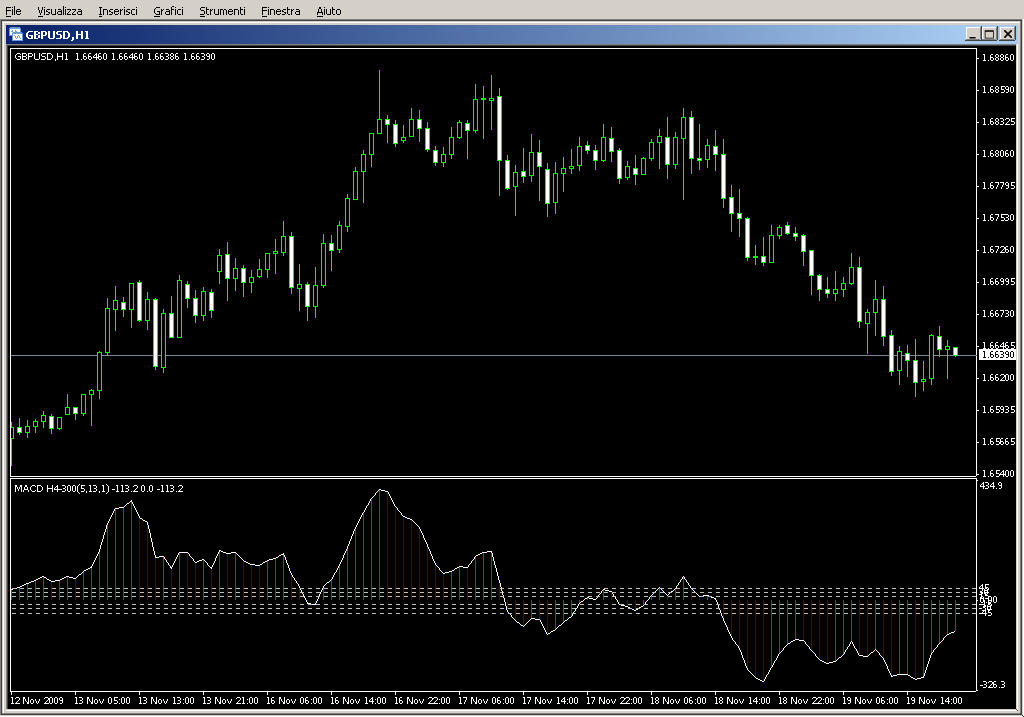Click the MACD H4-300(5,13,1) indicator label
Viewport: 1024px width, 717px height.
[x=99, y=488]
